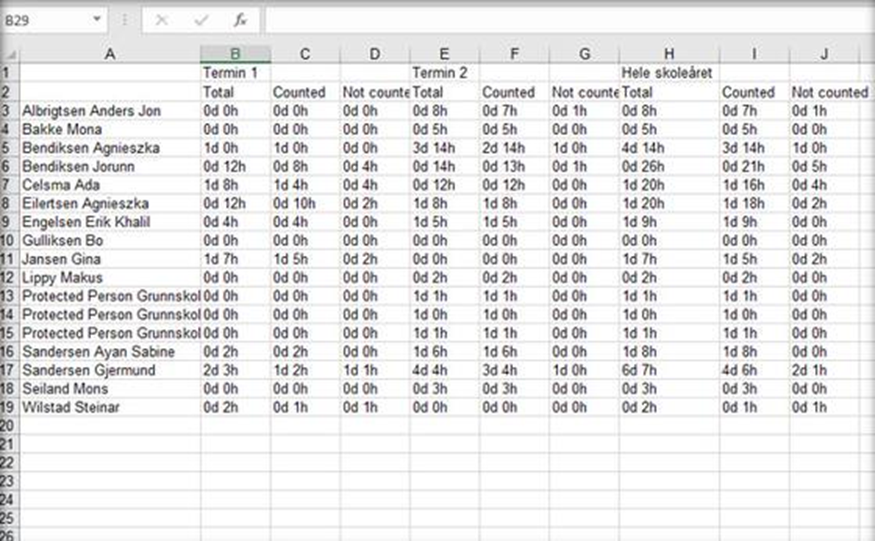
Task: Click the Select All corner triangle
Action: click(x=10, y=53)
